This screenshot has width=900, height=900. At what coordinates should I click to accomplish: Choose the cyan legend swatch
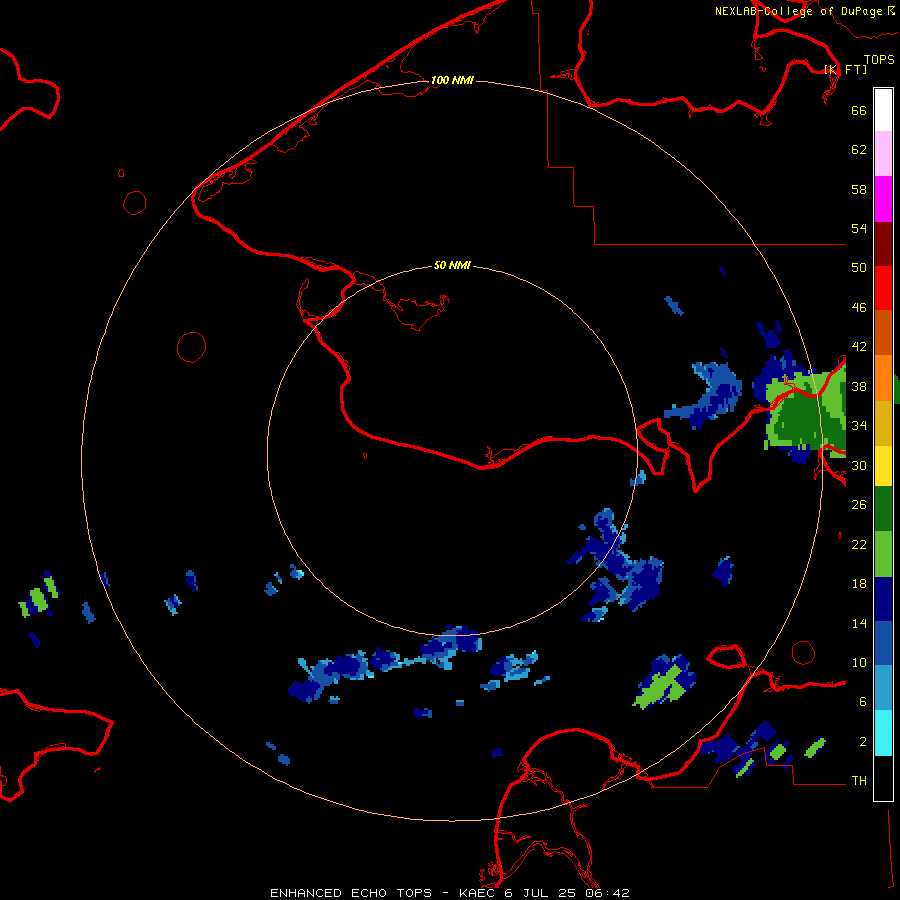883,733
